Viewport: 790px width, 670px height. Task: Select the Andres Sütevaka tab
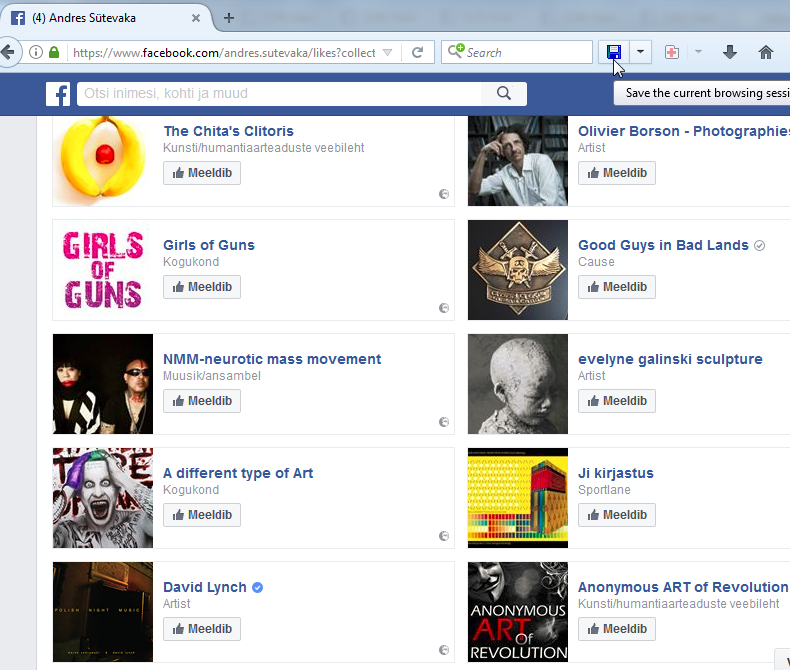[x=106, y=18]
